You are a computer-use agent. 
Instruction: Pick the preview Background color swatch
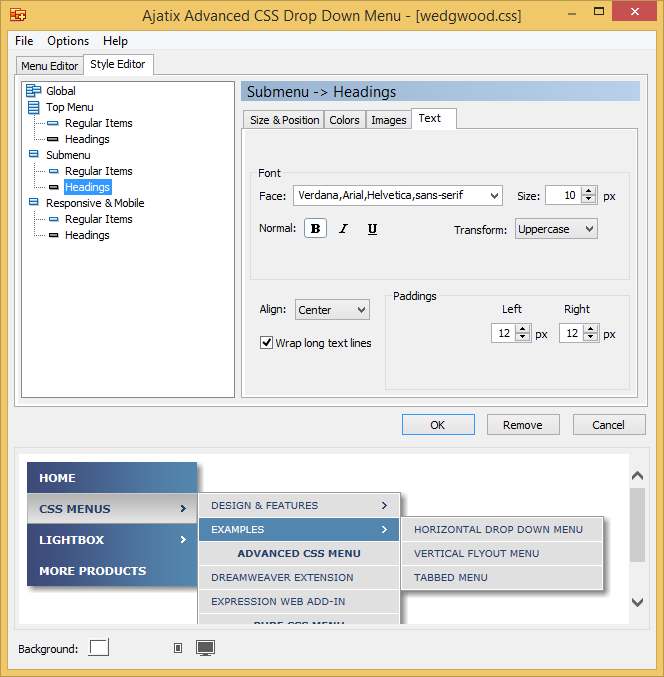point(99,648)
